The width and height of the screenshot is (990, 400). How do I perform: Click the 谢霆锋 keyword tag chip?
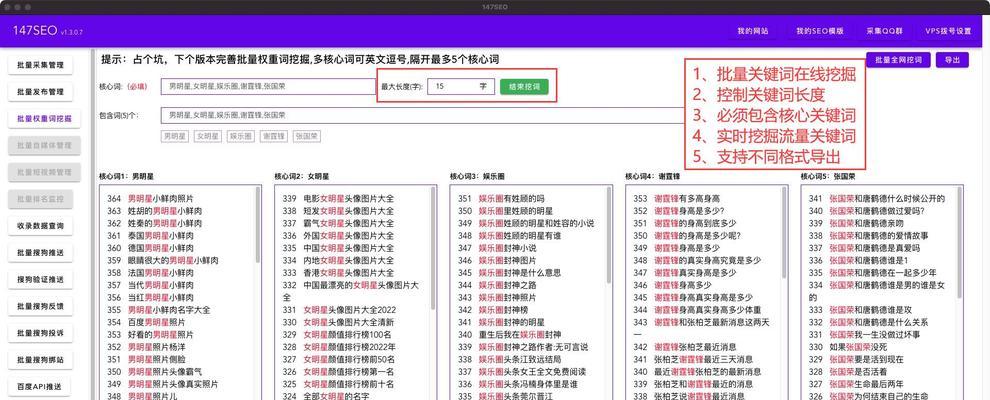tap(274, 136)
